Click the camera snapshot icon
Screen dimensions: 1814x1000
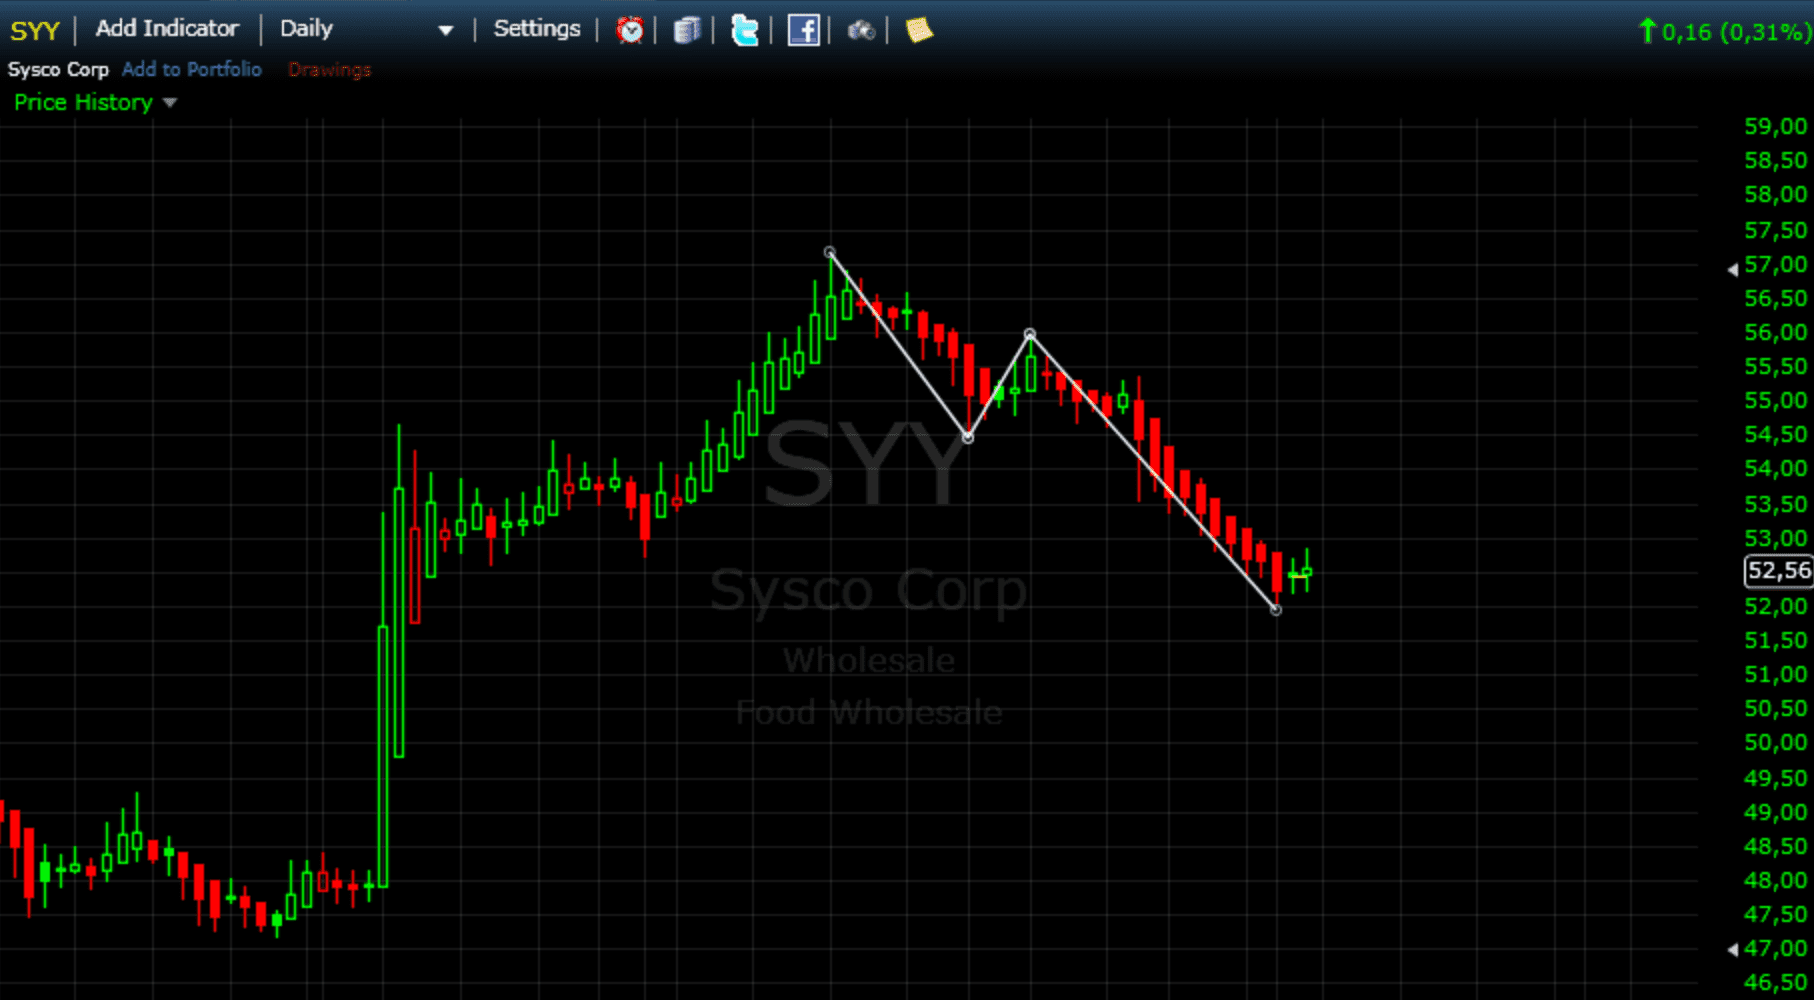point(861,31)
